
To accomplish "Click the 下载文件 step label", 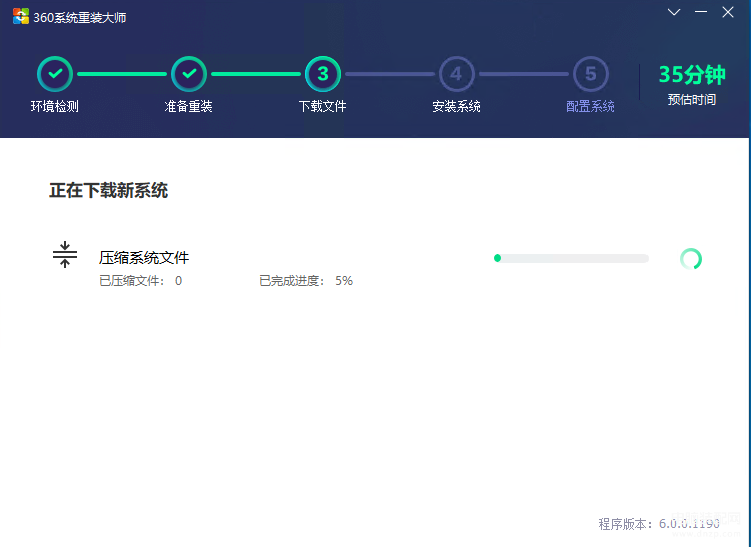I will pyautogui.click(x=322, y=106).
